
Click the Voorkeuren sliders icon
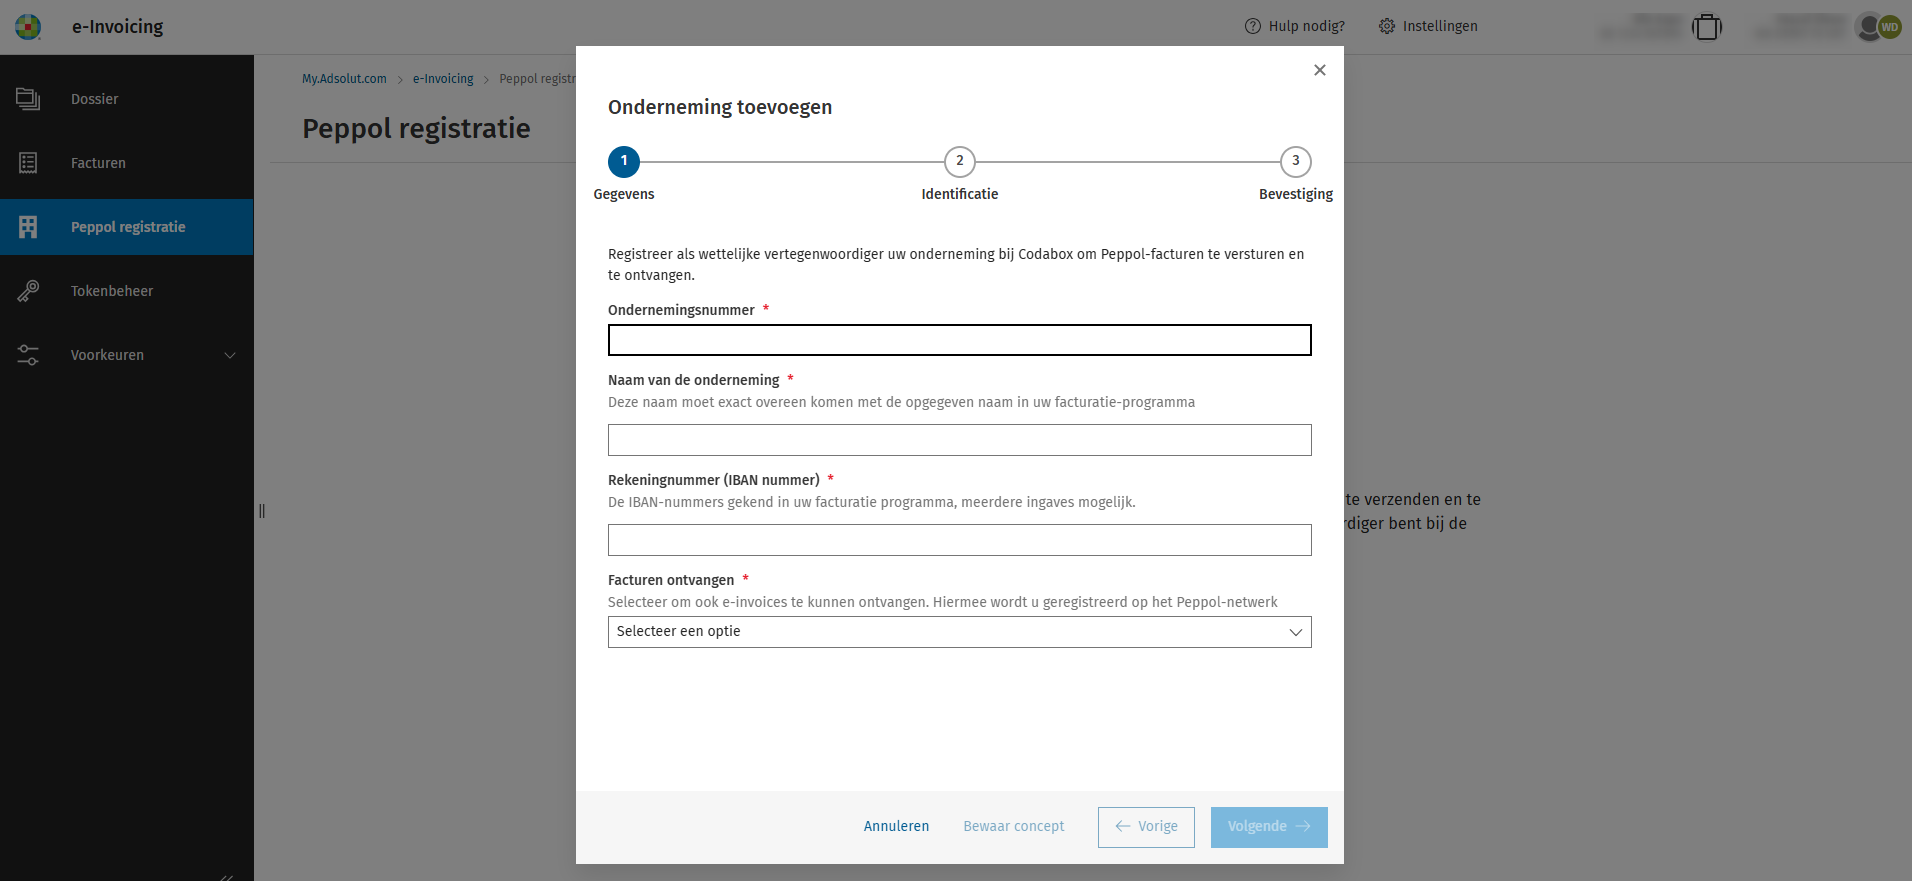tap(28, 355)
